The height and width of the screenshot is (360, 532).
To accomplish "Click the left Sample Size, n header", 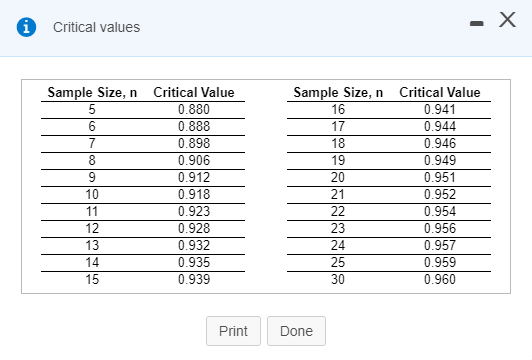I will point(92,92).
